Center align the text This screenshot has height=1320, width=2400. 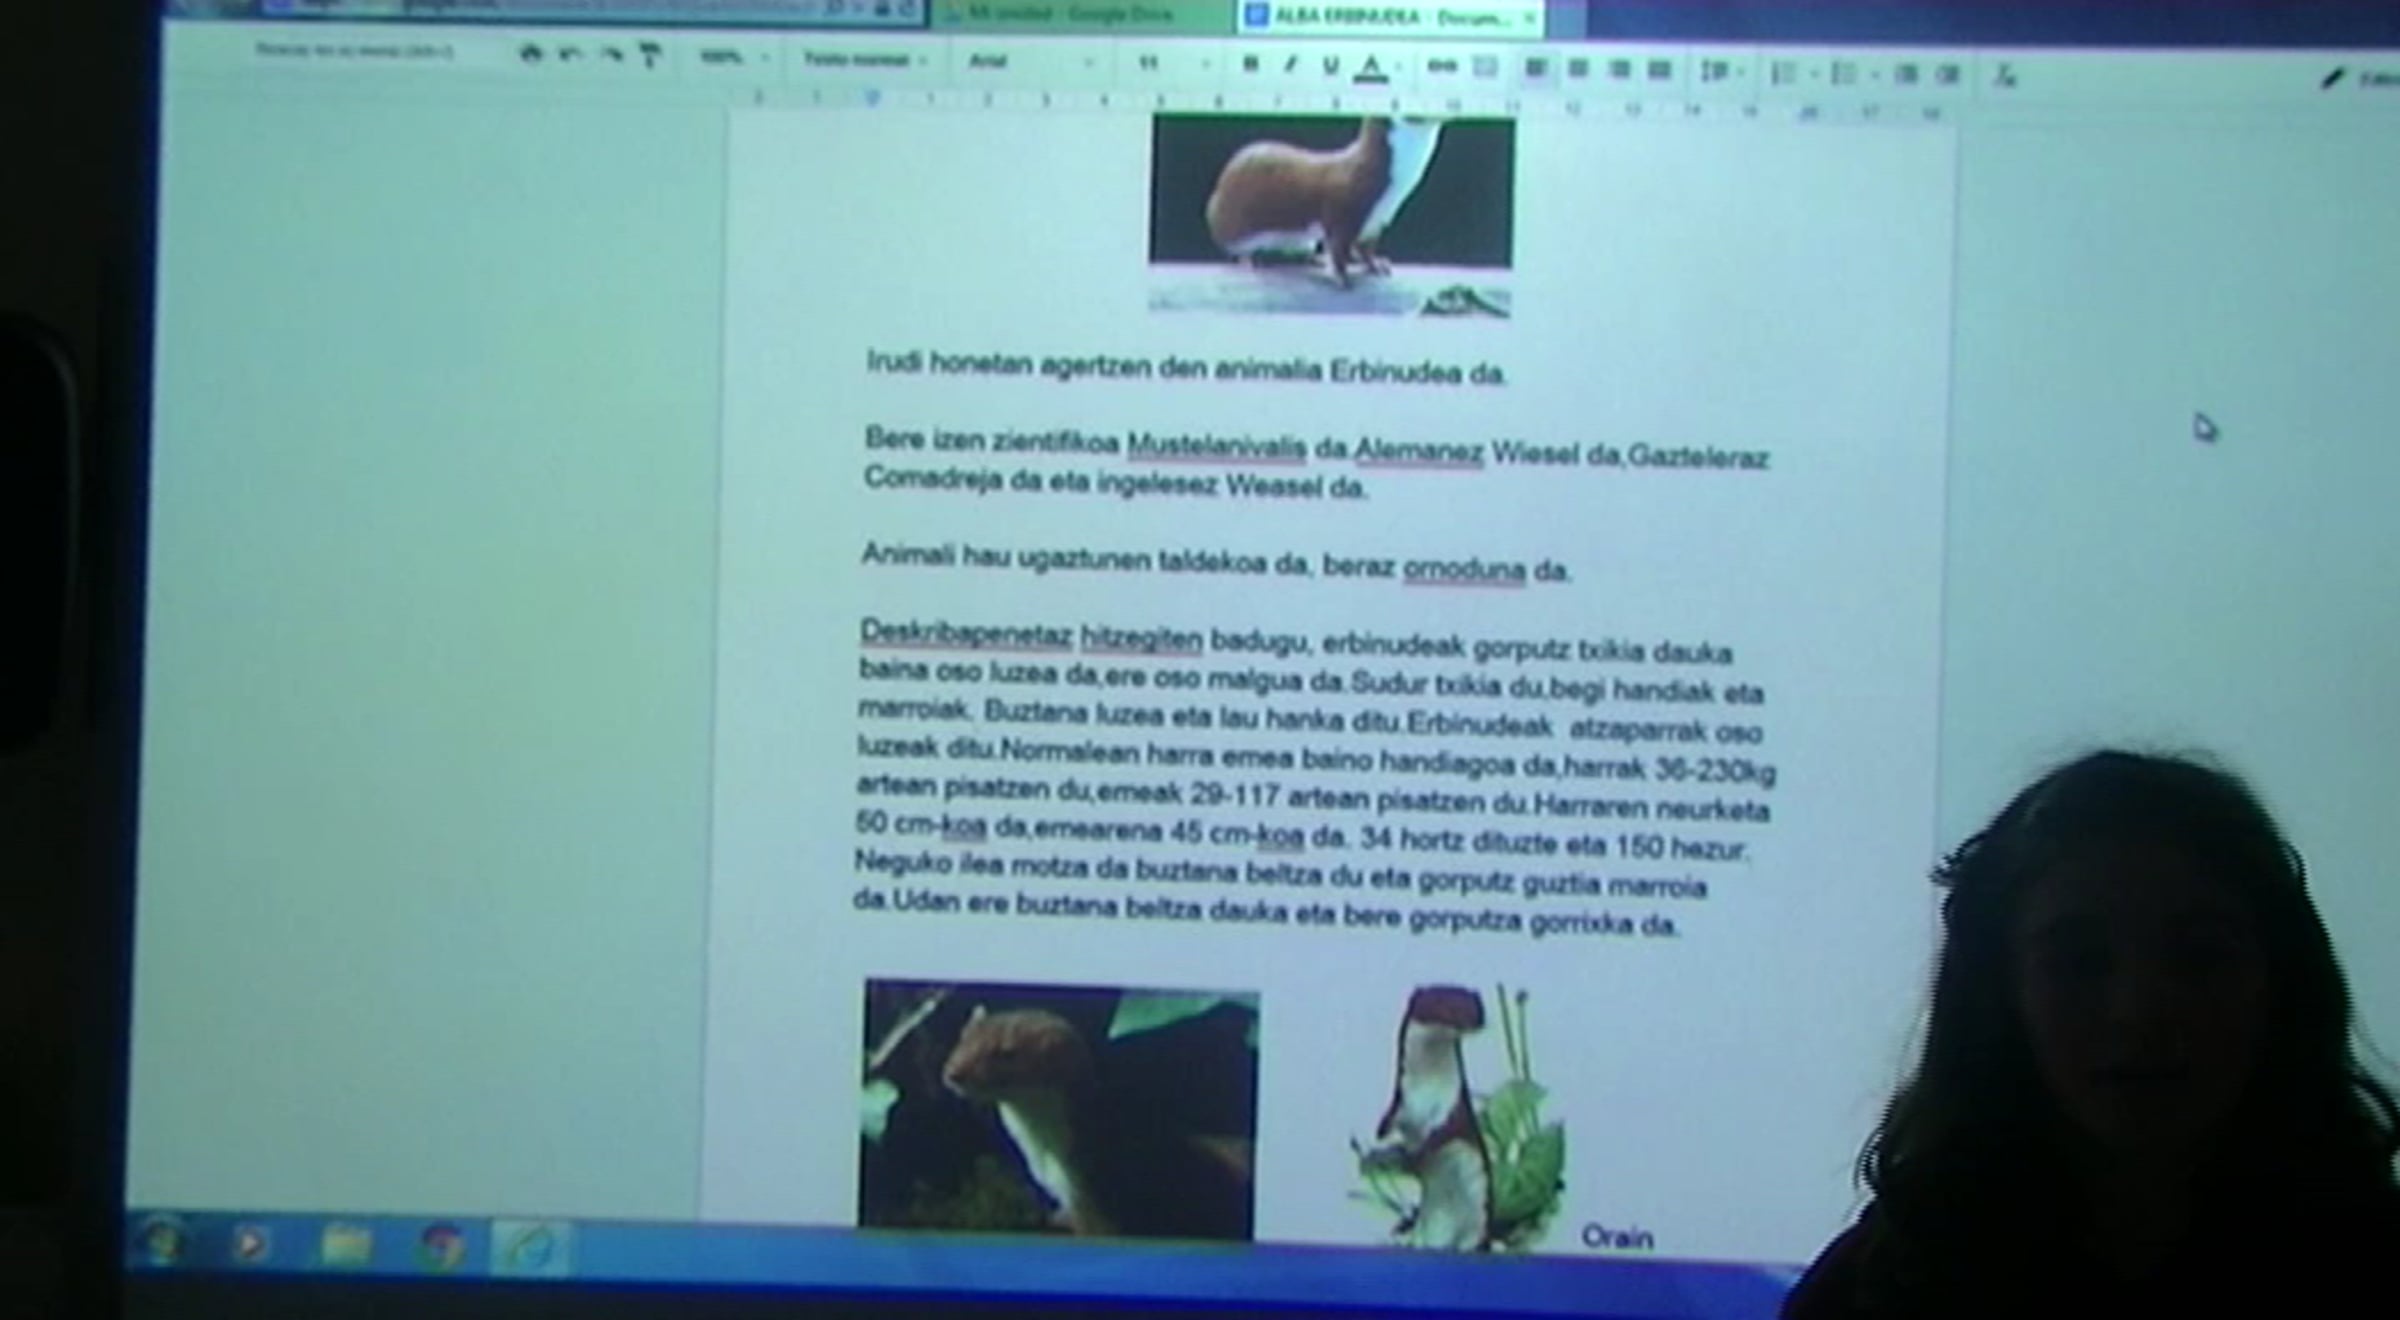click(x=1578, y=69)
